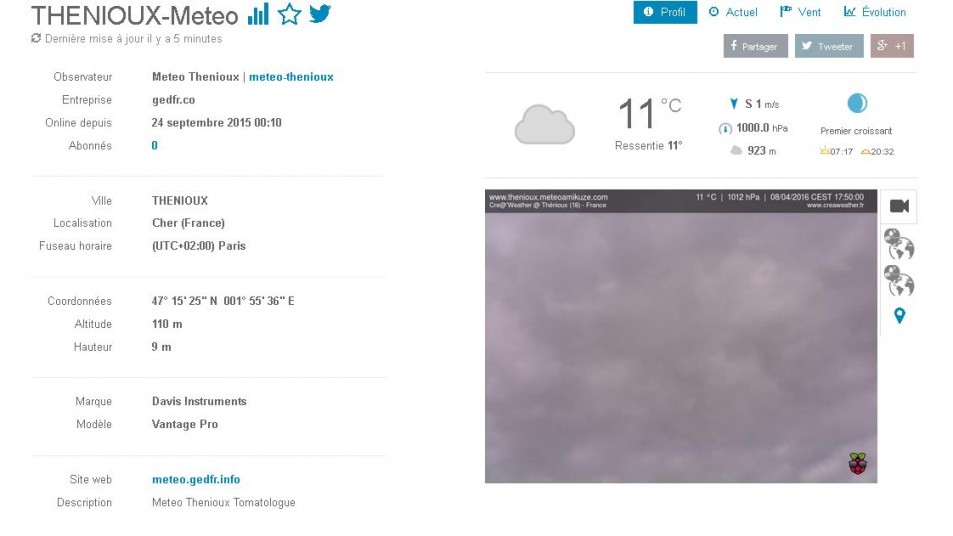
Task: Click the moon phase icon
Action: click(x=857, y=103)
